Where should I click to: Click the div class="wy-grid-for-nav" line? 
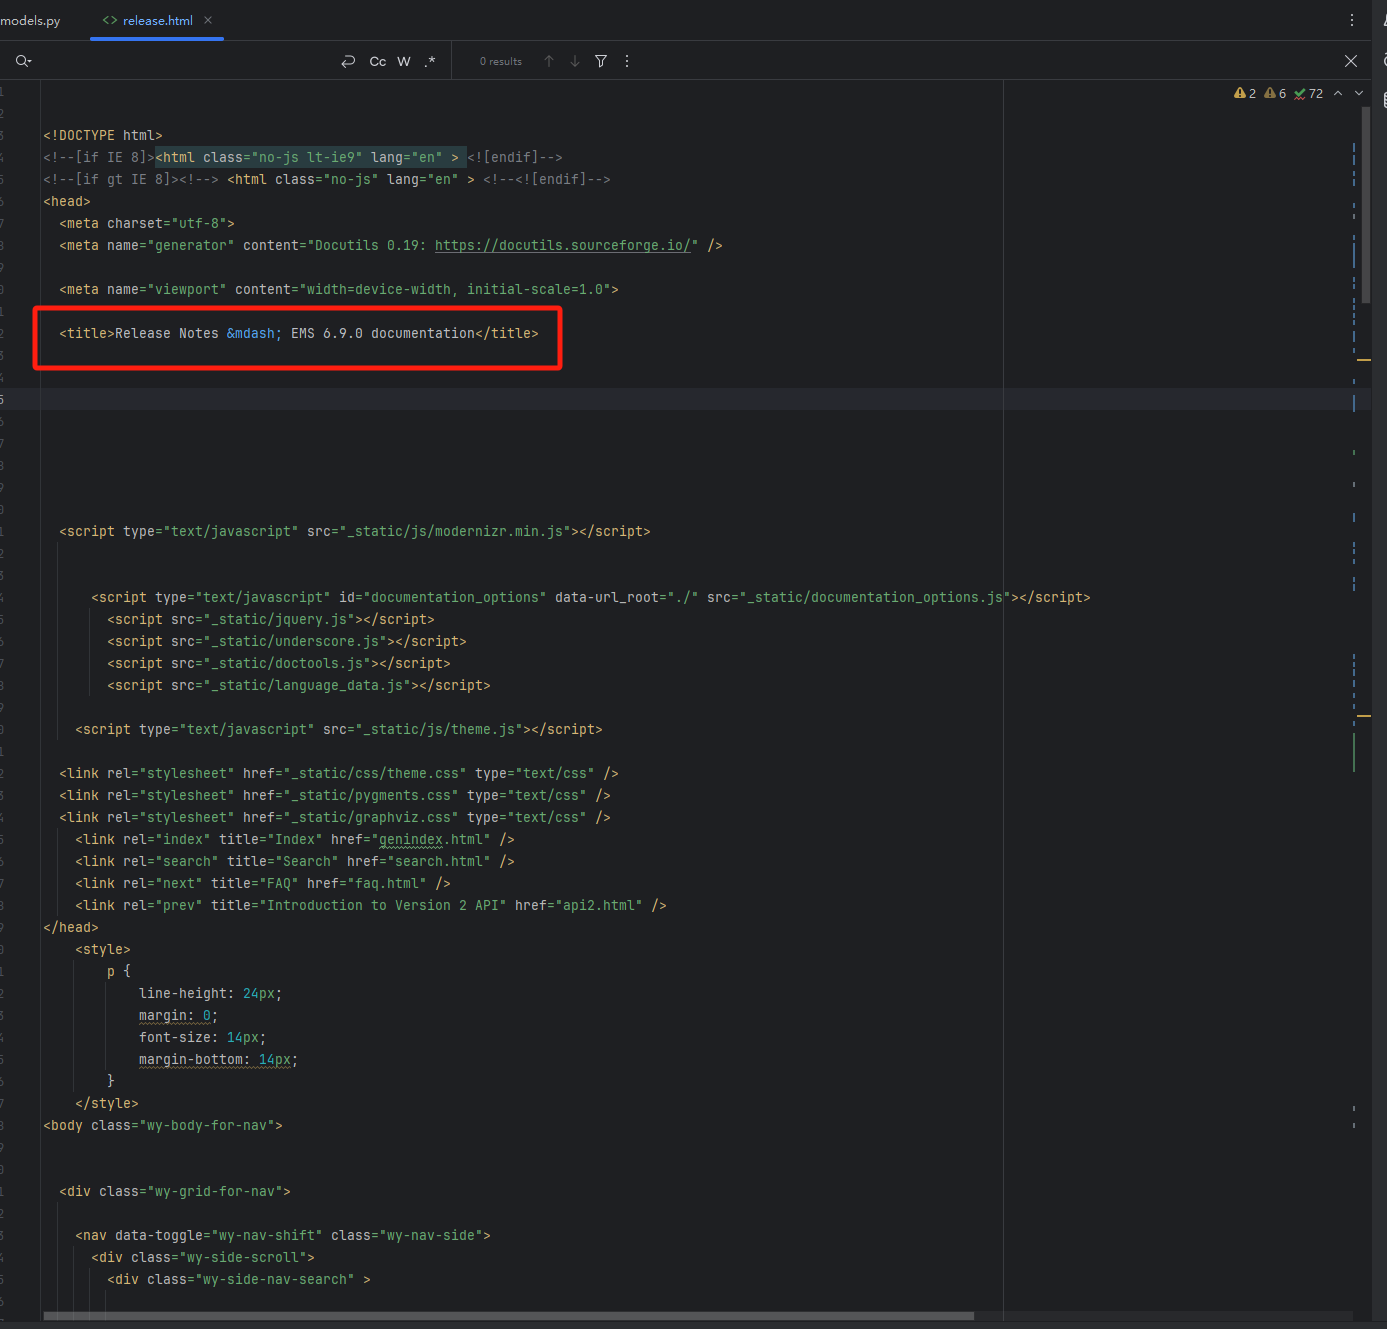pos(175,1191)
